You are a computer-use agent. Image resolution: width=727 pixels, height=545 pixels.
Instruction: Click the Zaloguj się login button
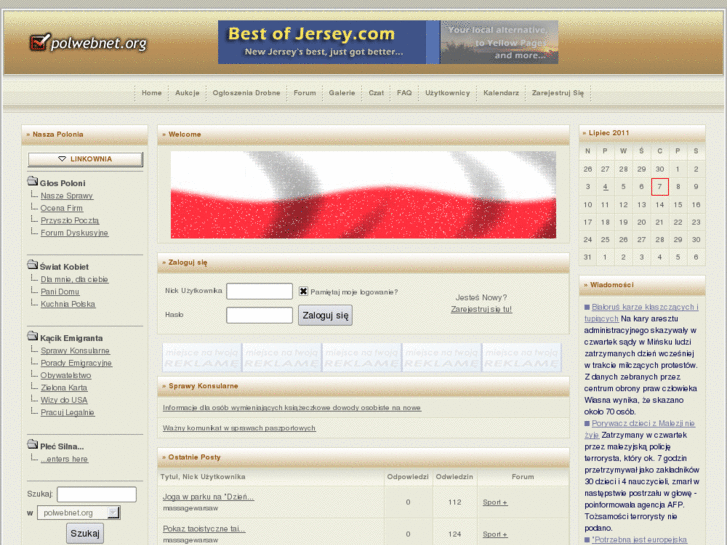click(x=325, y=315)
